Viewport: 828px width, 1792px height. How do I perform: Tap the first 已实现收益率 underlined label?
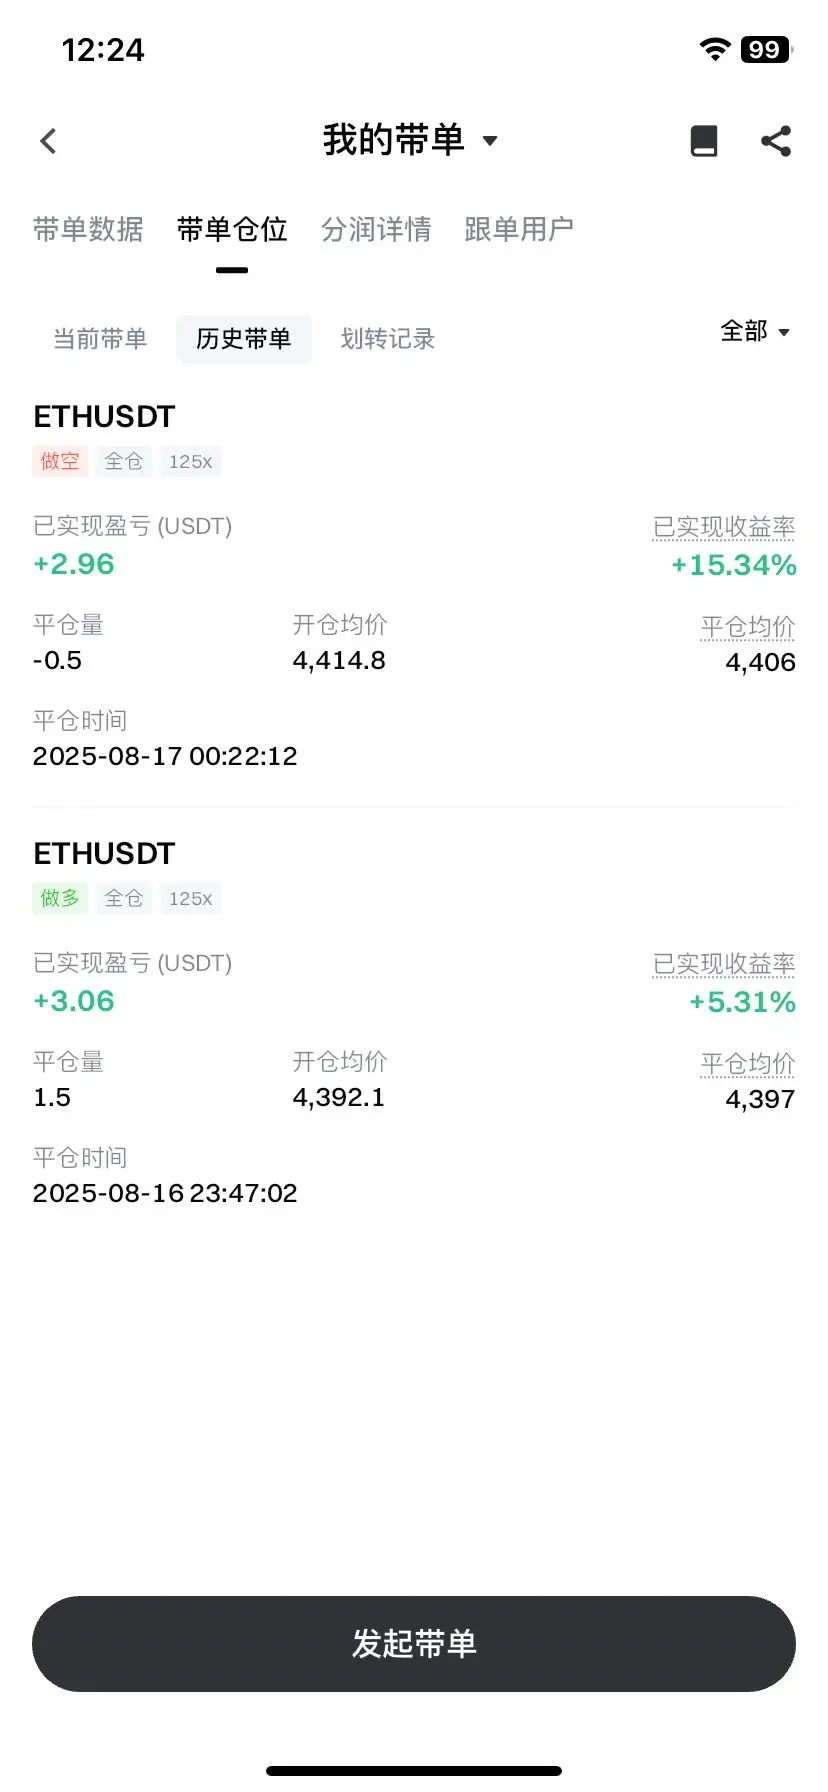point(724,527)
